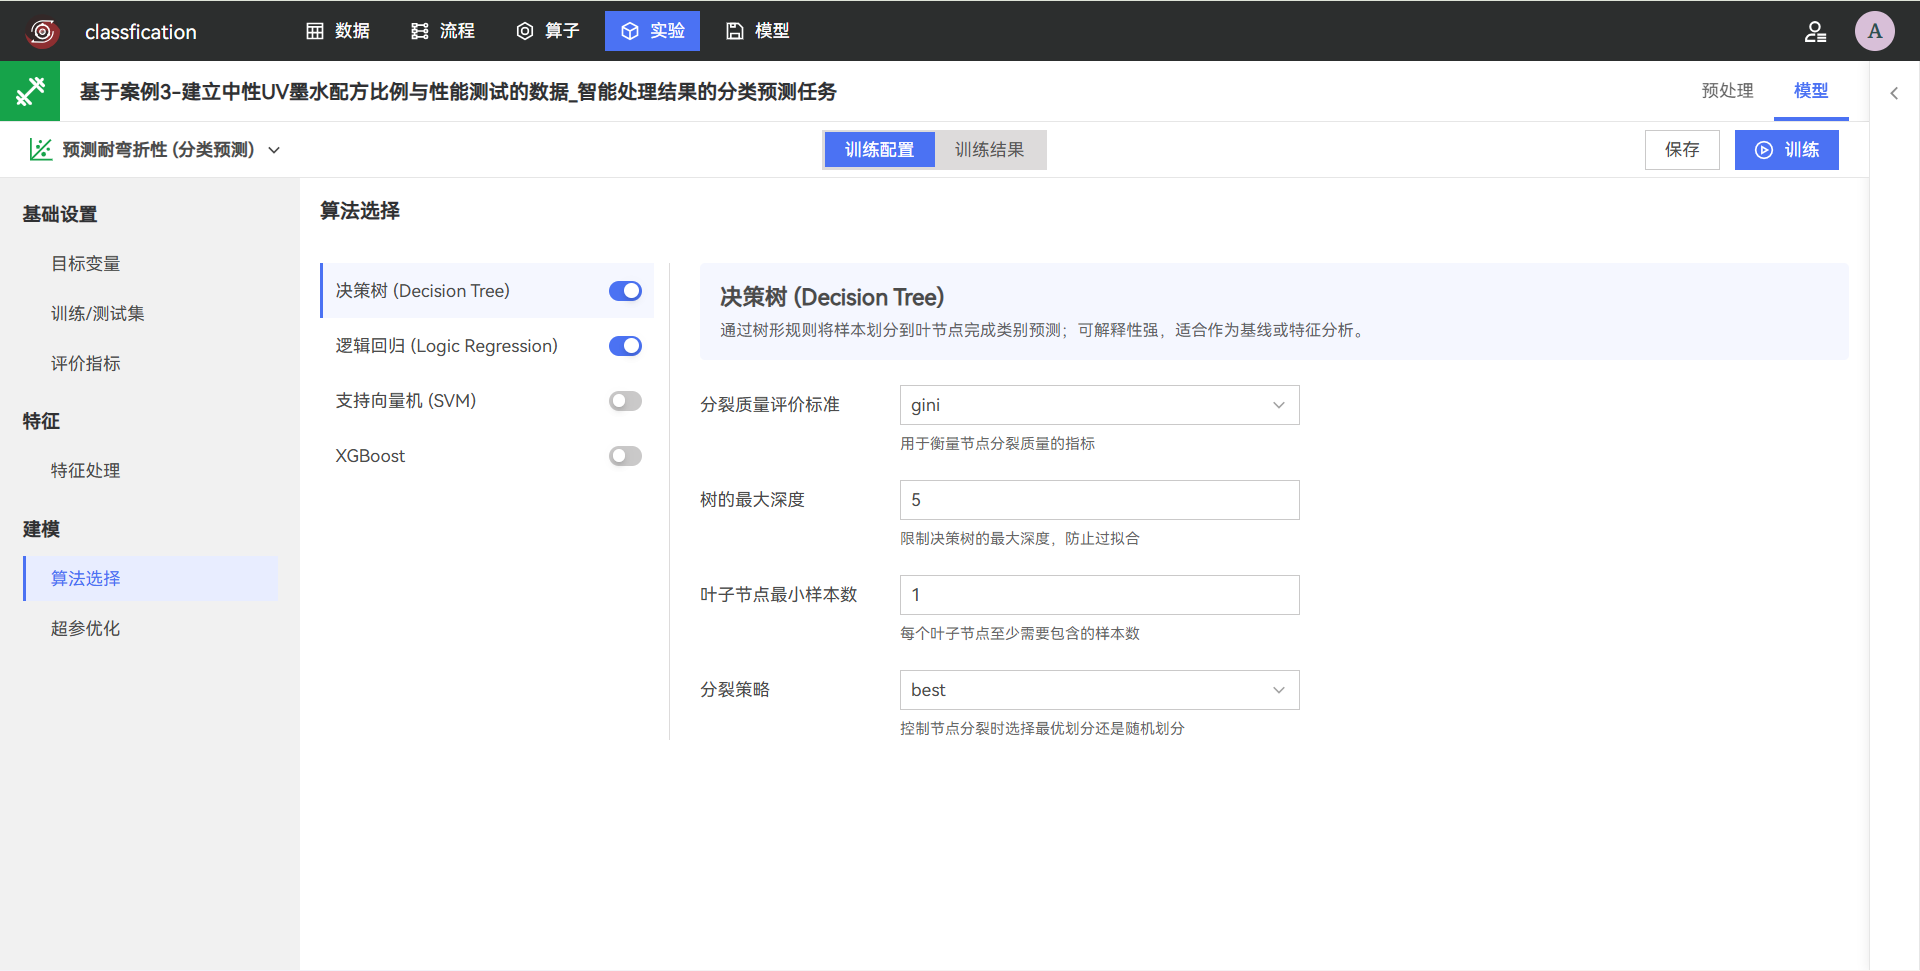Go to 评价指标 in sidebar
This screenshot has width=1920, height=971.
pyautogui.click(x=86, y=364)
